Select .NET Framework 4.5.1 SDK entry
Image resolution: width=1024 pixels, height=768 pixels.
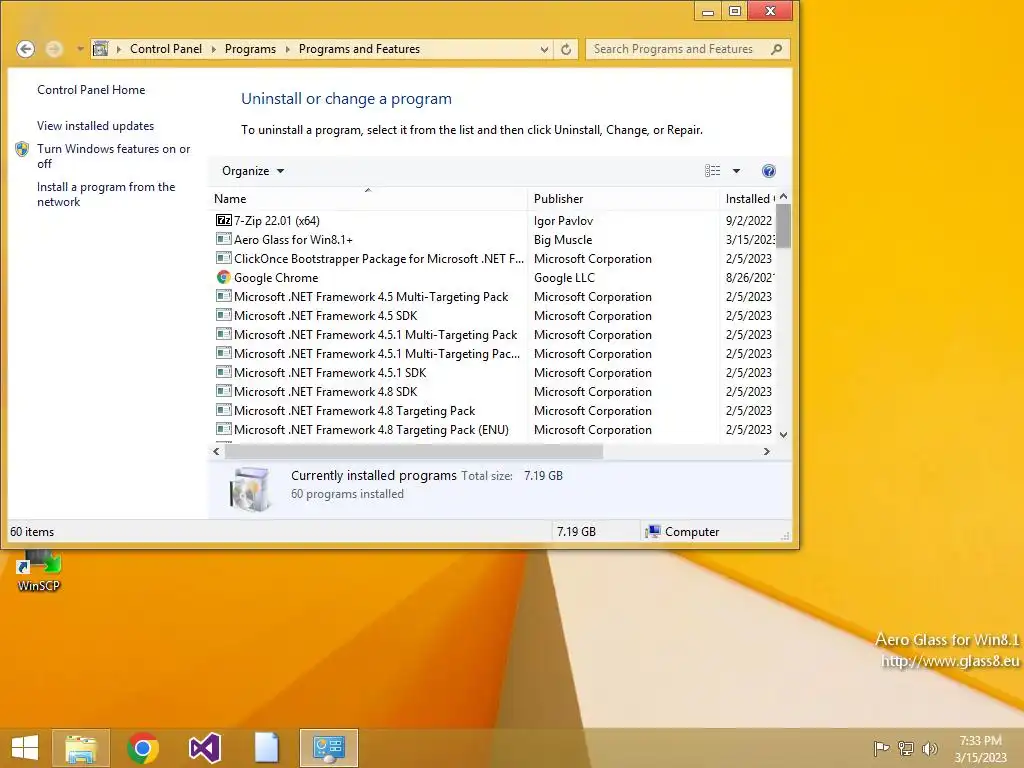(330, 373)
